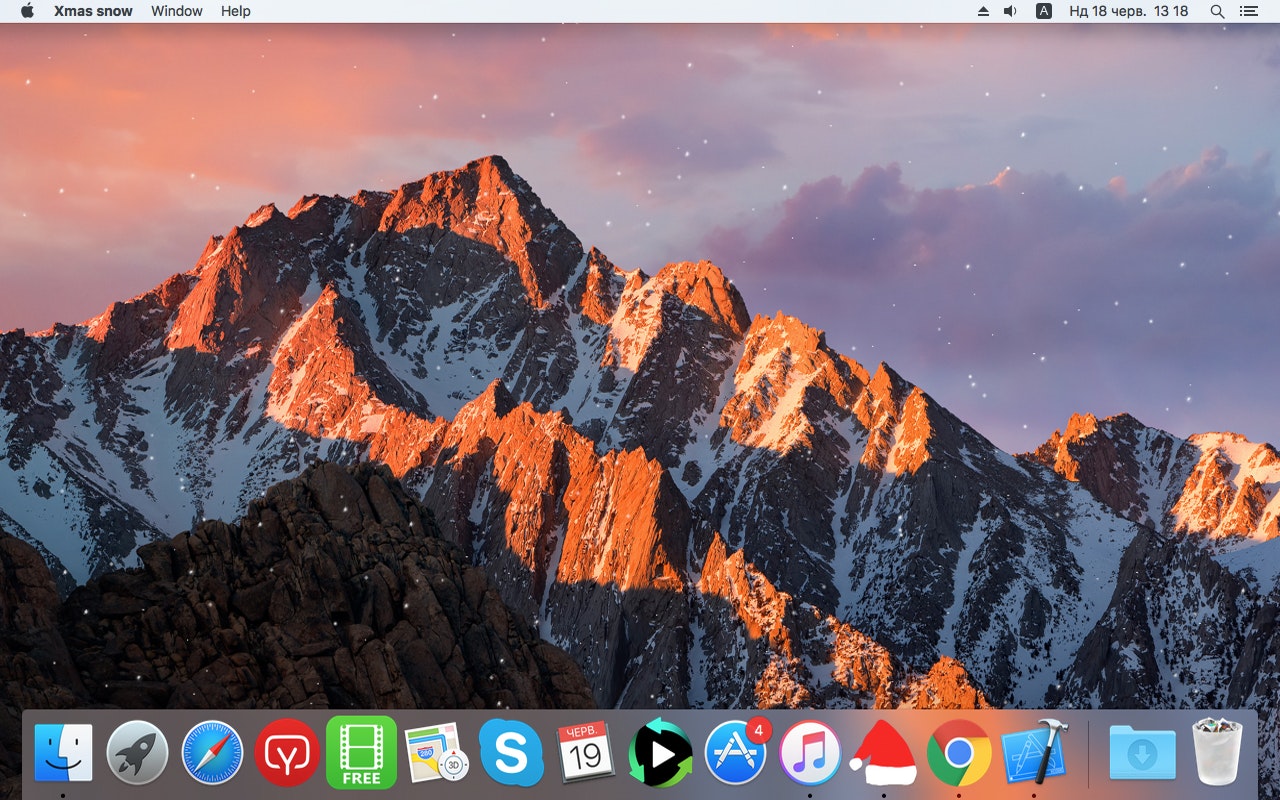The width and height of the screenshot is (1280, 800).
Task: Open the Help menu
Action: pos(236,11)
